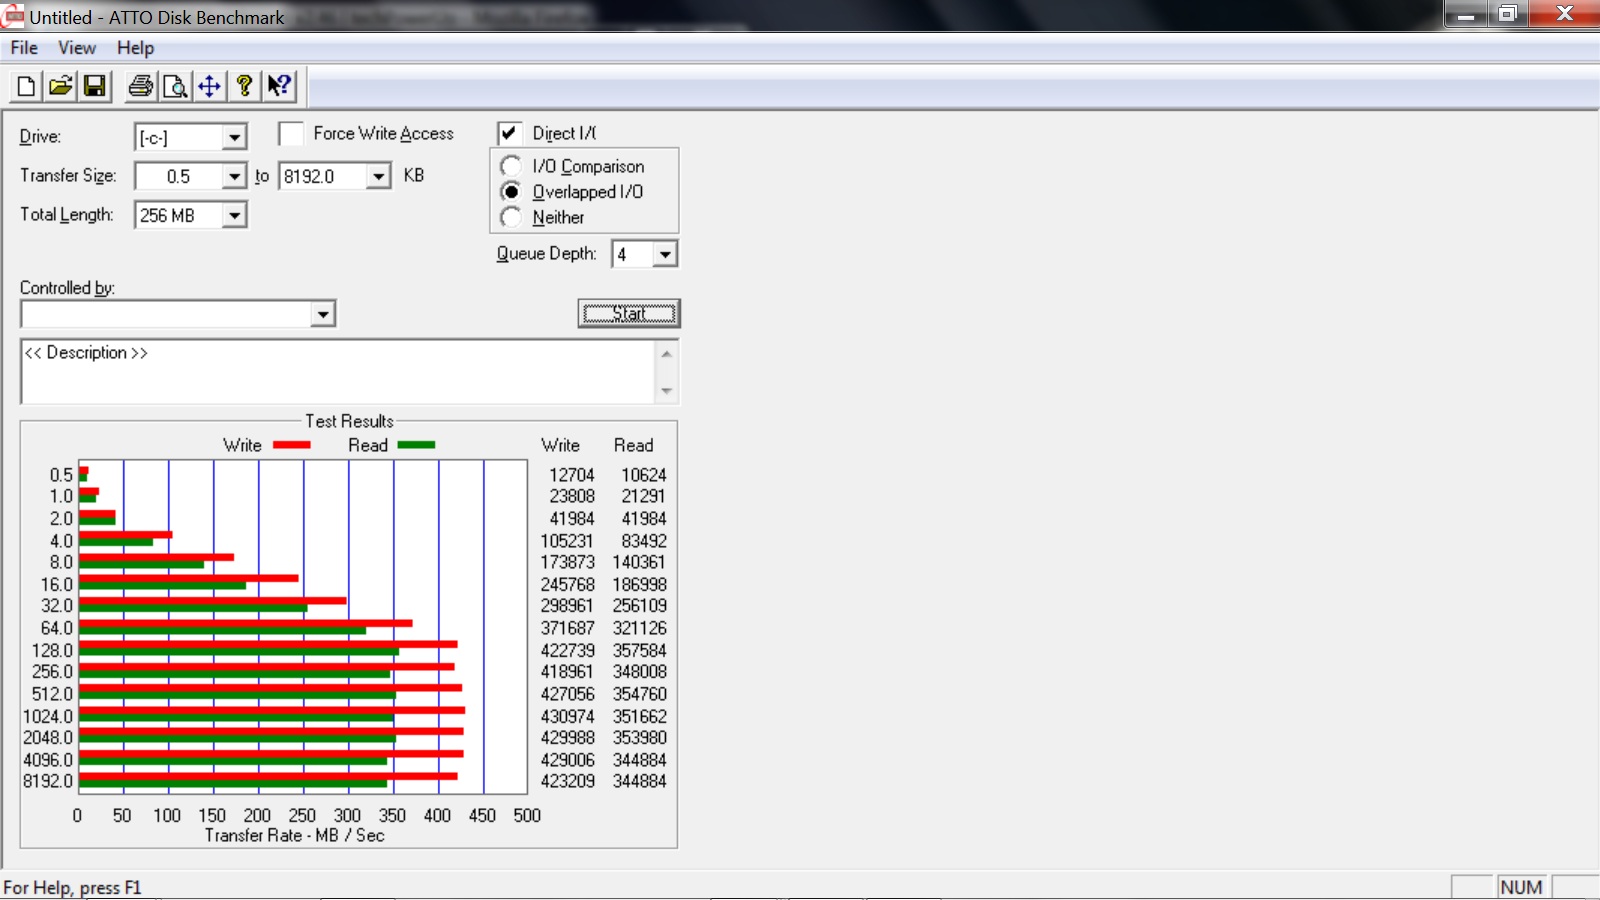
Task: Click the Read value 10624
Action: coord(643,475)
